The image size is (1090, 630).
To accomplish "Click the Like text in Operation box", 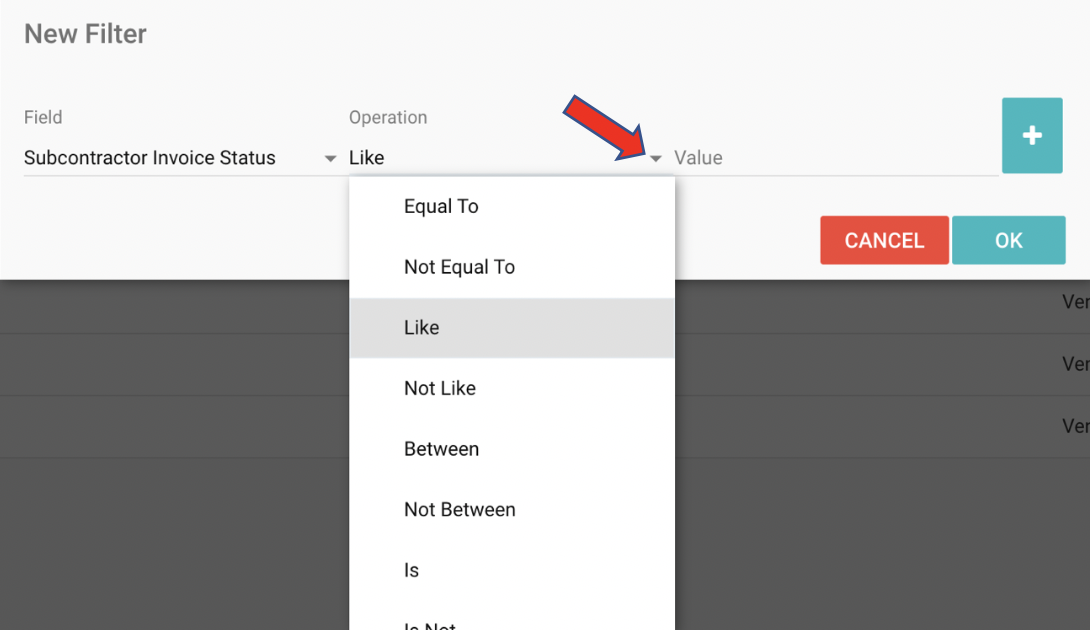I will pos(366,158).
